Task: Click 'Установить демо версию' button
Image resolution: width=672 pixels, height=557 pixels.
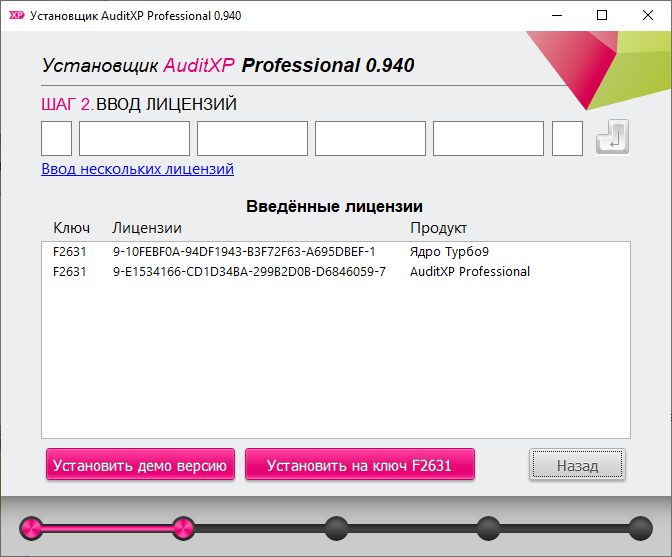Action: point(140,464)
